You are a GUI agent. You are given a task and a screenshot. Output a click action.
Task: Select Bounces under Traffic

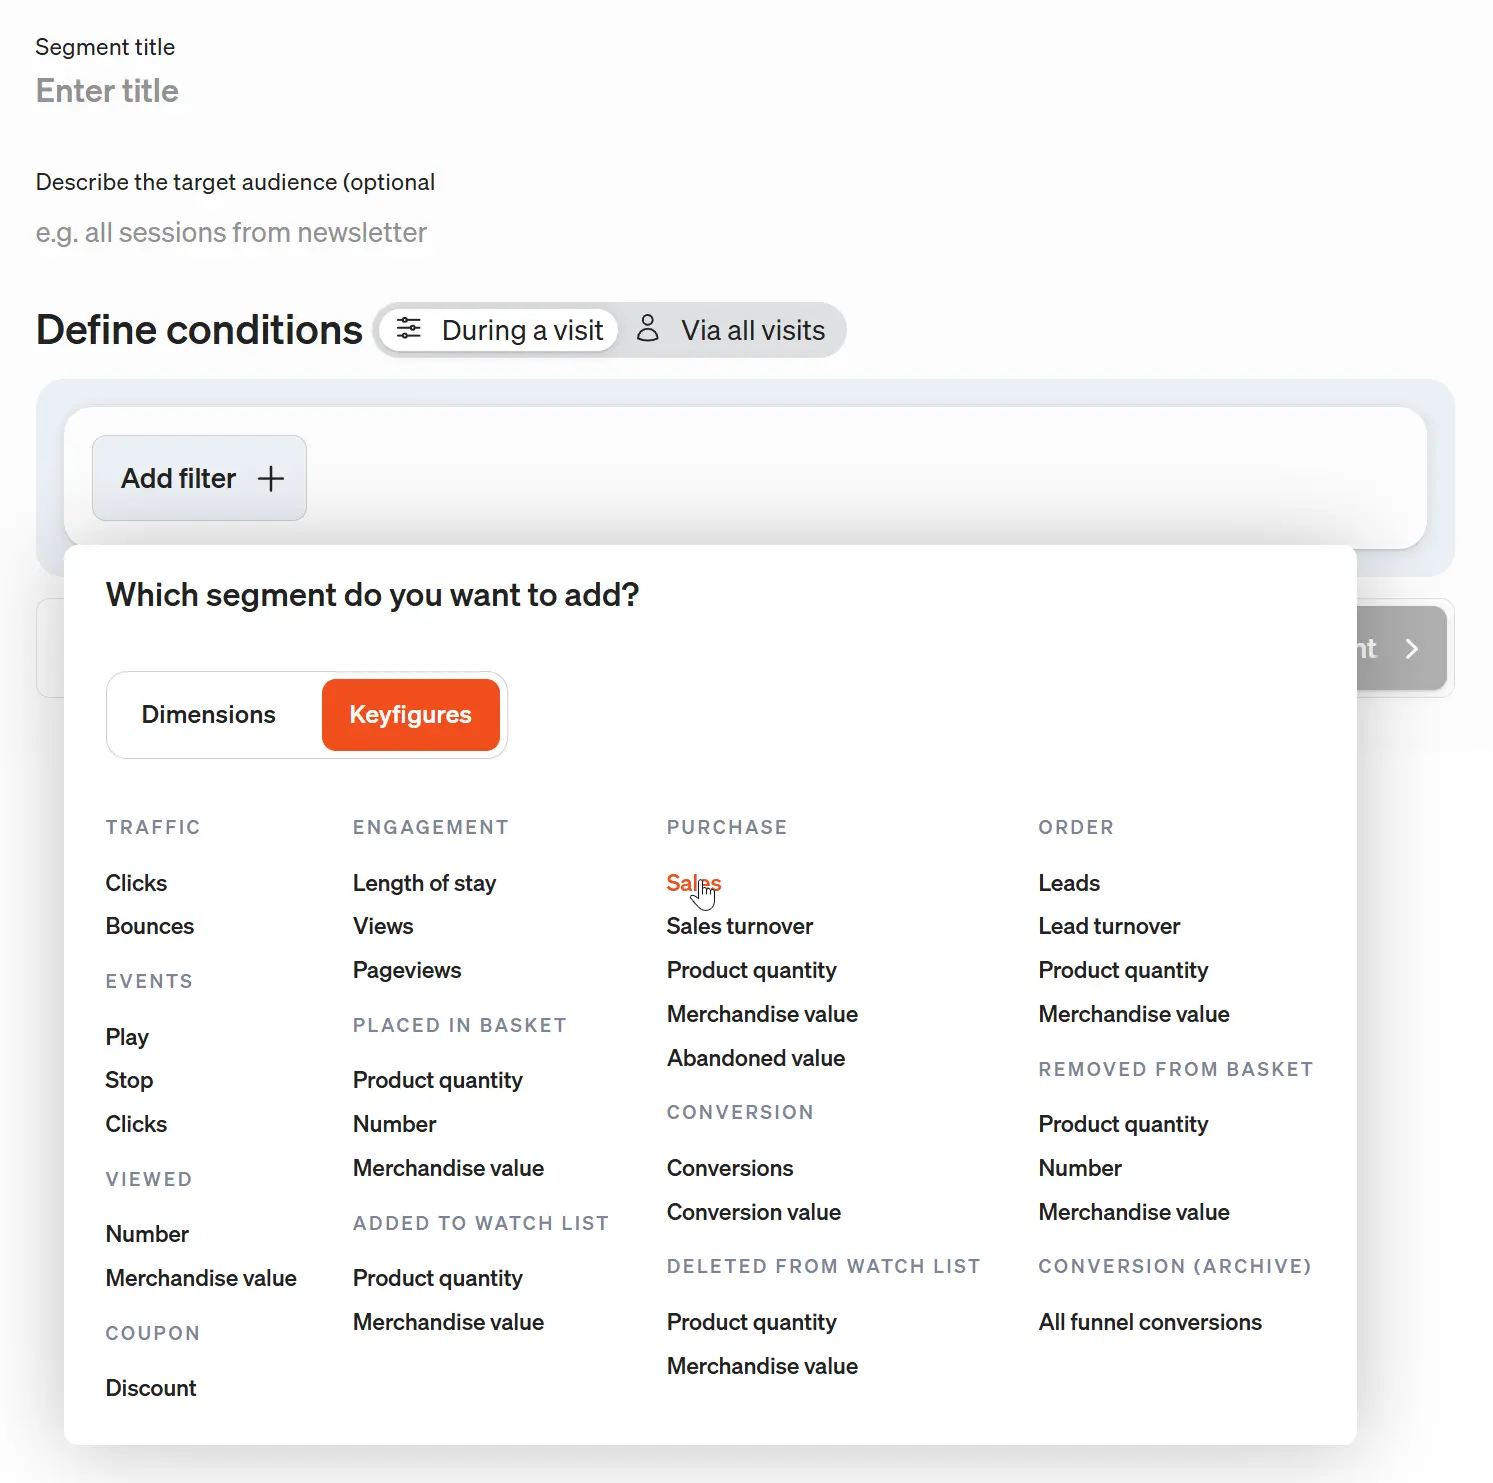click(x=149, y=926)
